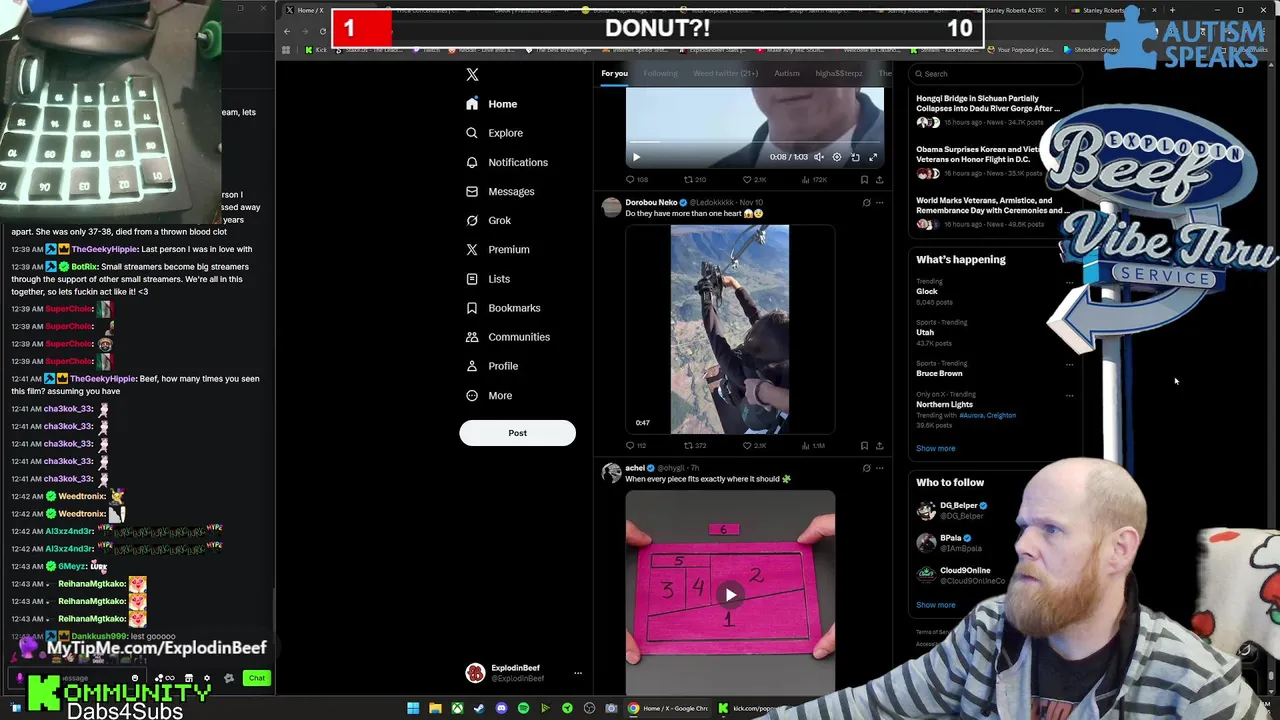Viewport: 1280px width, 720px height.
Task: Open achei post more options menu
Action: [879, 468]
